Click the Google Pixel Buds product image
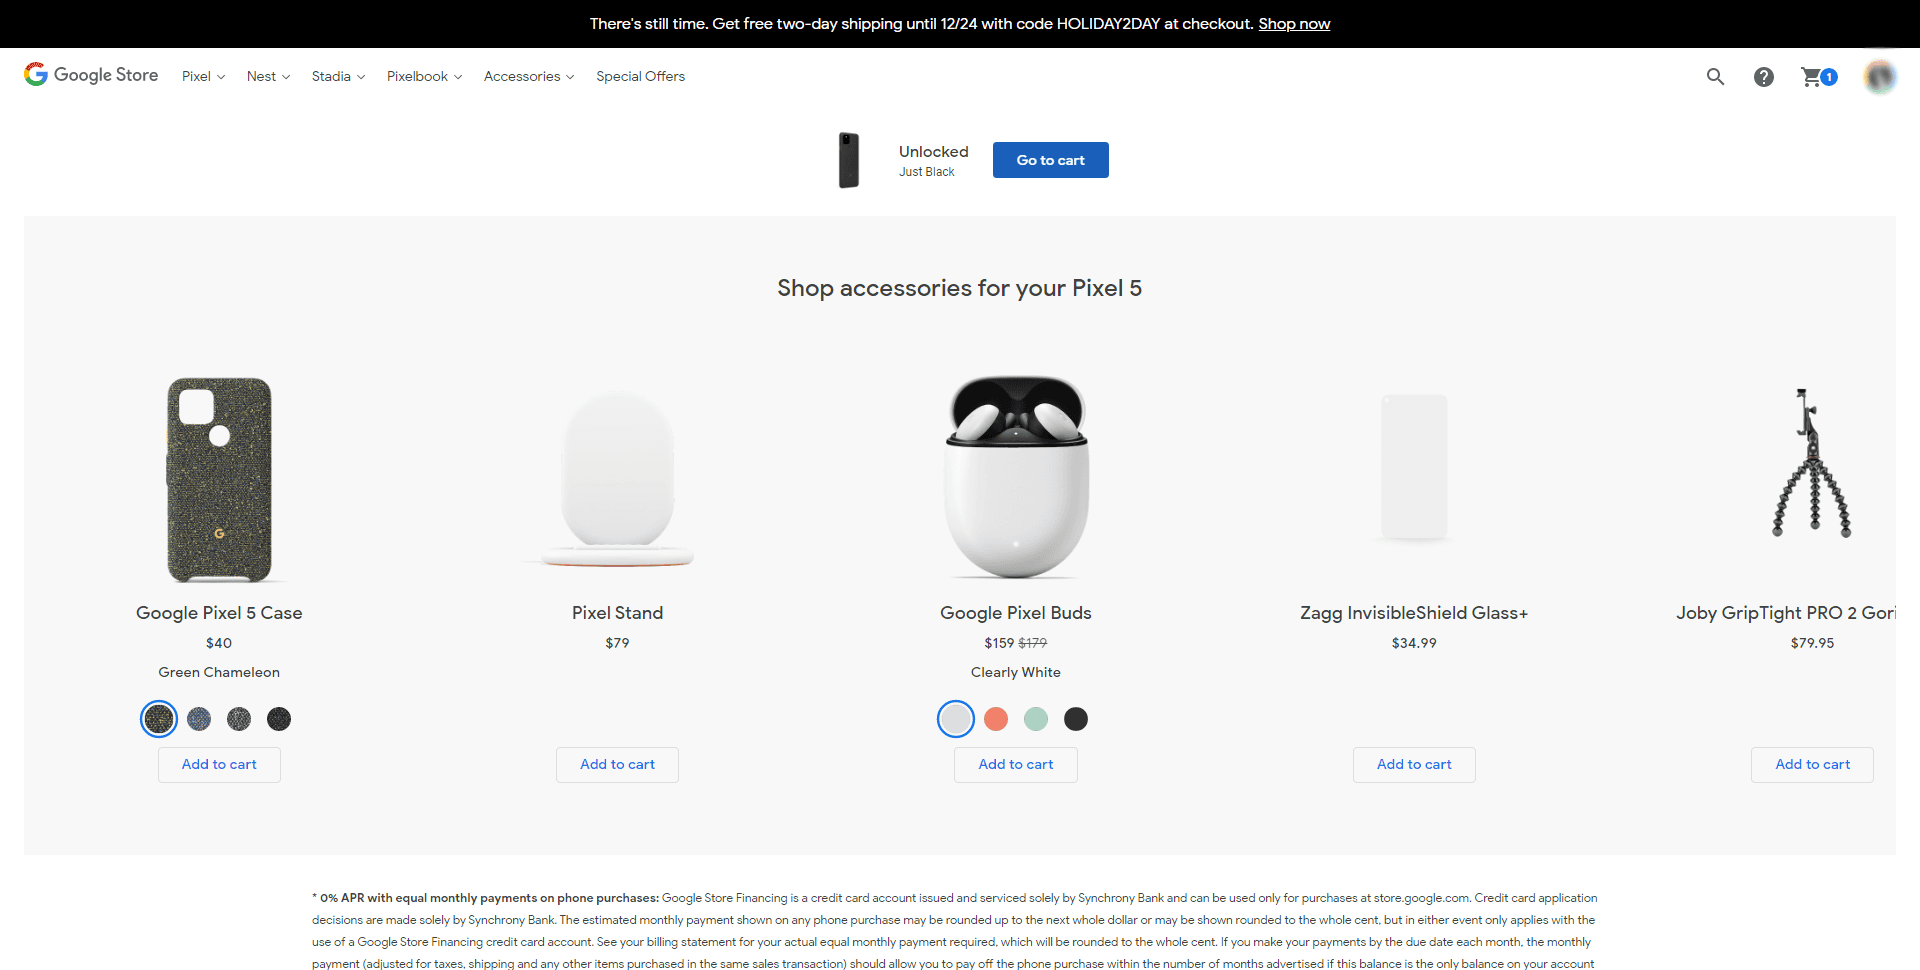Screen dimensions: 1920x970 point(1016,477)
